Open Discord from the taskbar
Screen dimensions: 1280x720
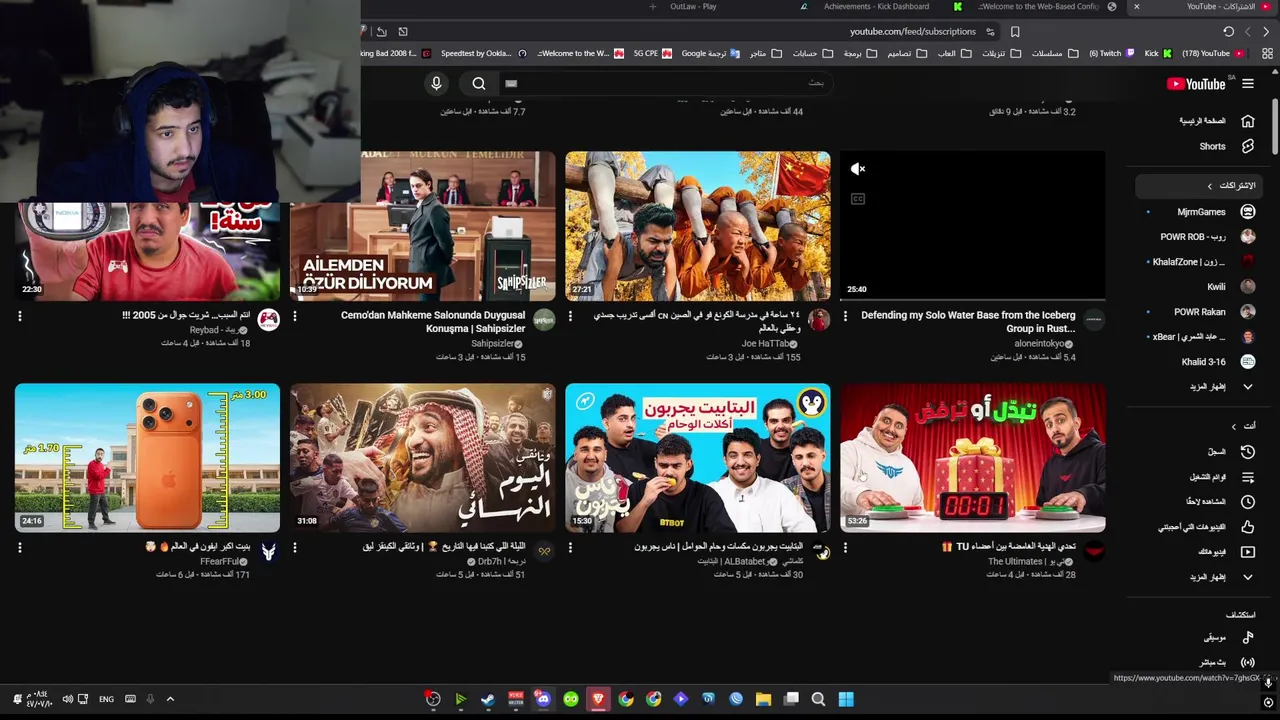(542, 699)
